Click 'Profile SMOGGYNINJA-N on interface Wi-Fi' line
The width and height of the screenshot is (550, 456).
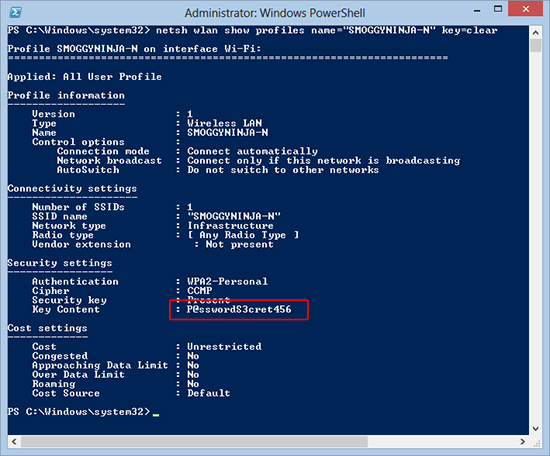pos(134,49)
